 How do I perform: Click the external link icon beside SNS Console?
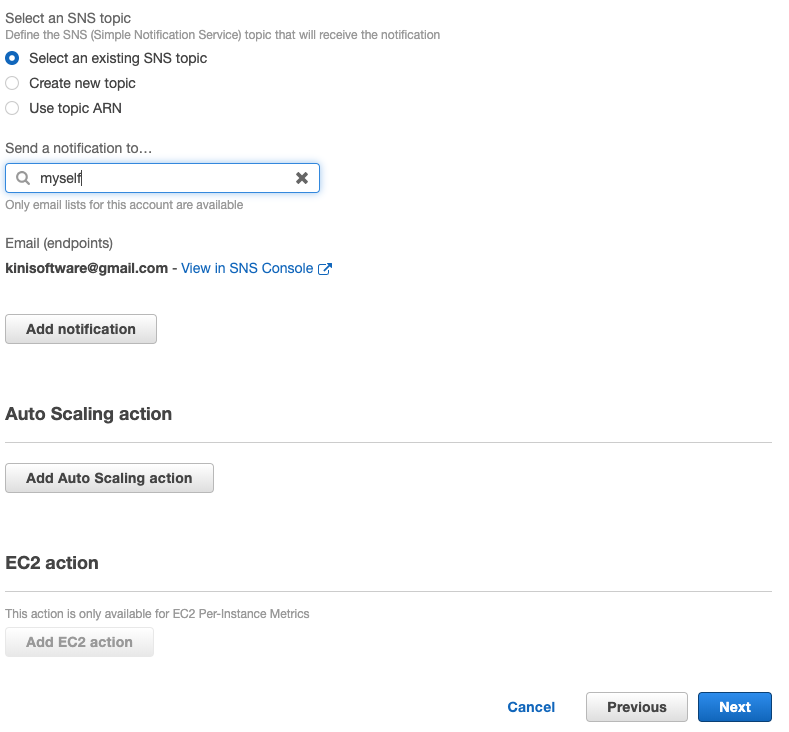(x=324, y=269)
